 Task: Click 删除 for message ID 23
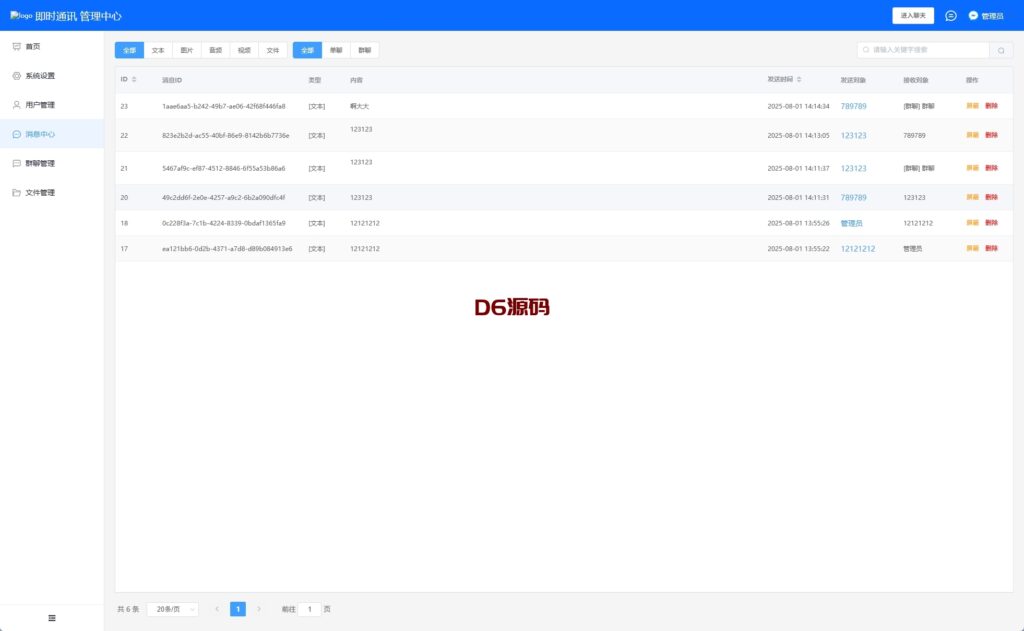point(991,106)
